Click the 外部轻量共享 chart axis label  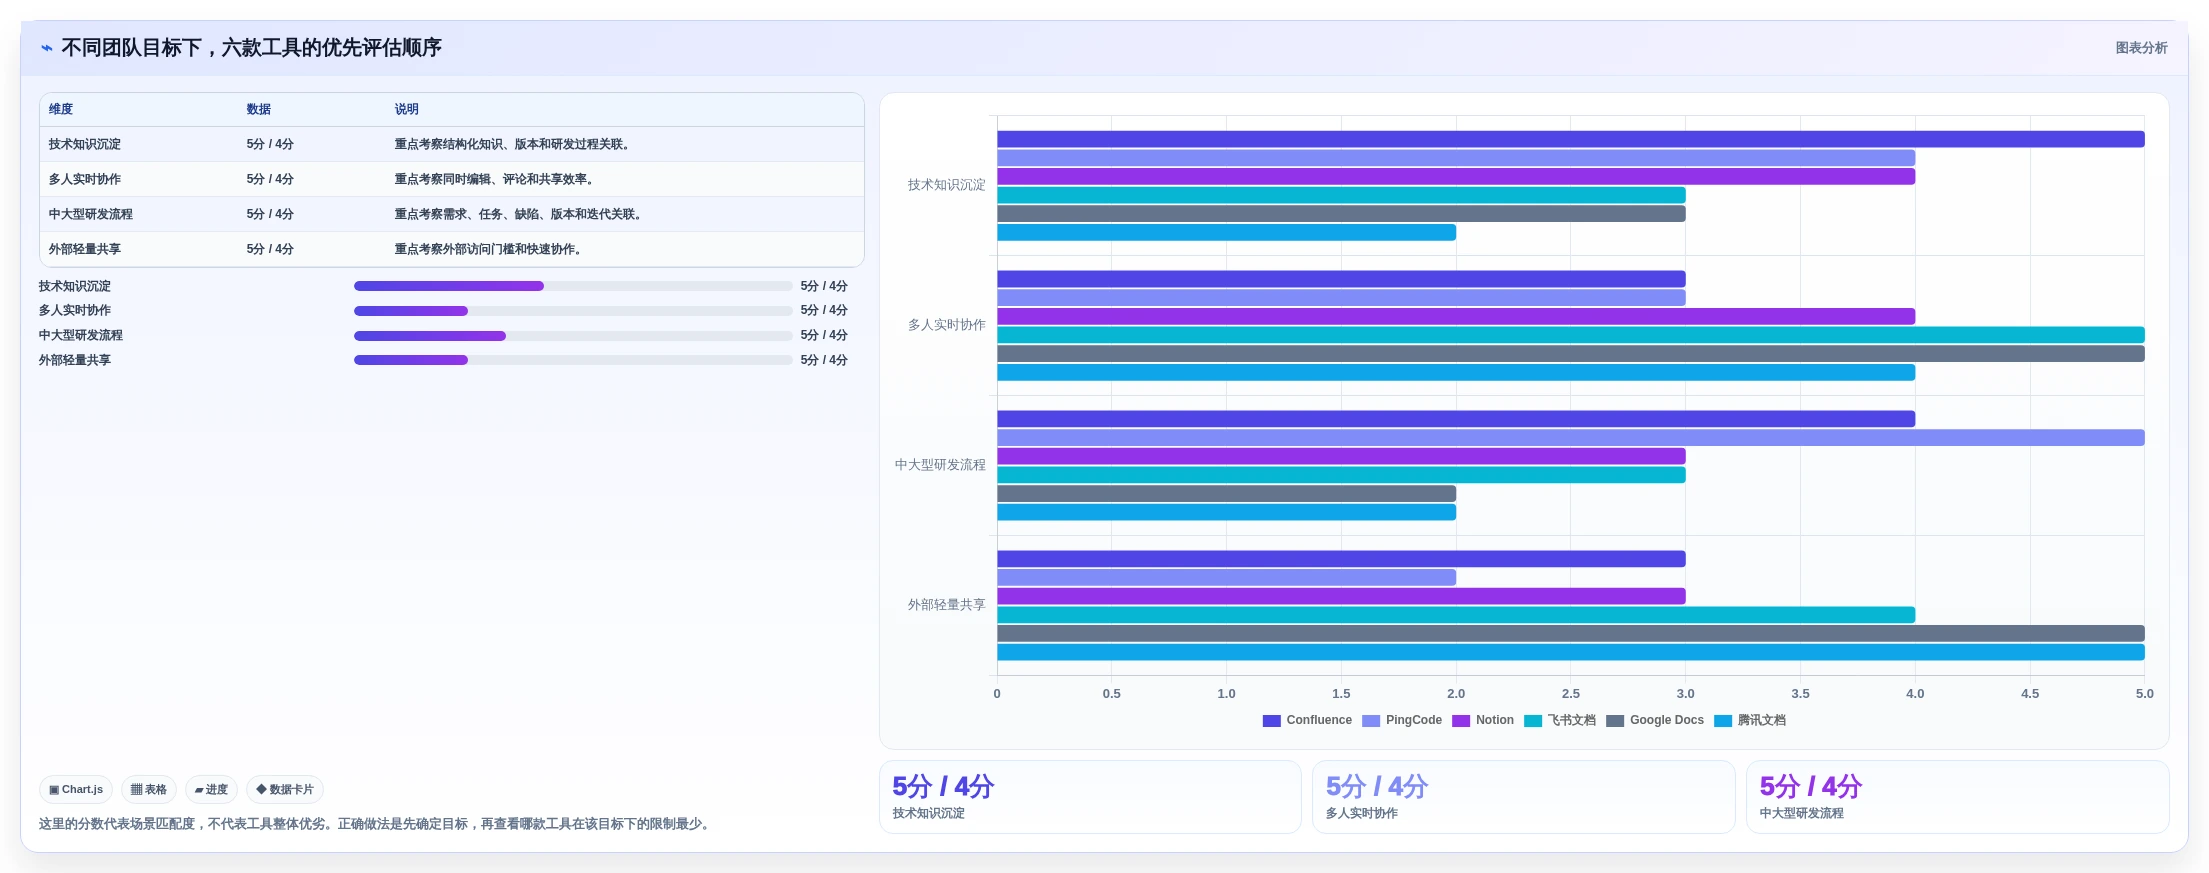[946, 605]
